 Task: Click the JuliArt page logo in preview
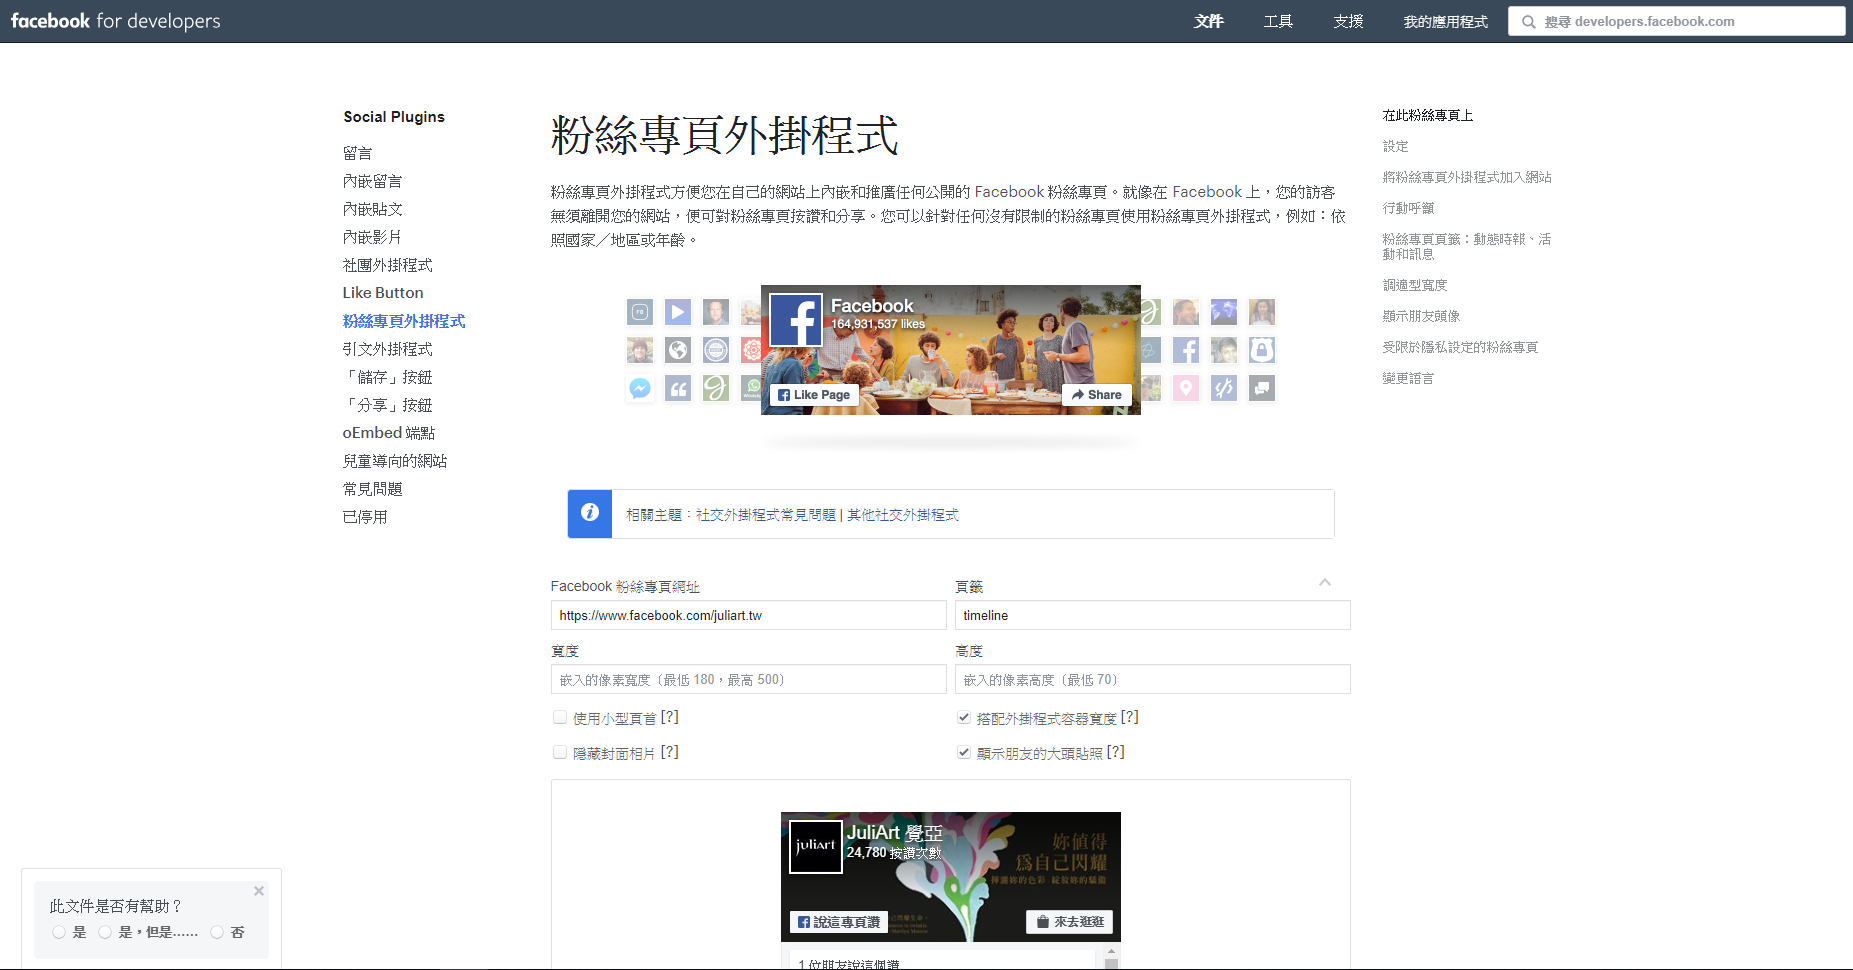(815, 847)
